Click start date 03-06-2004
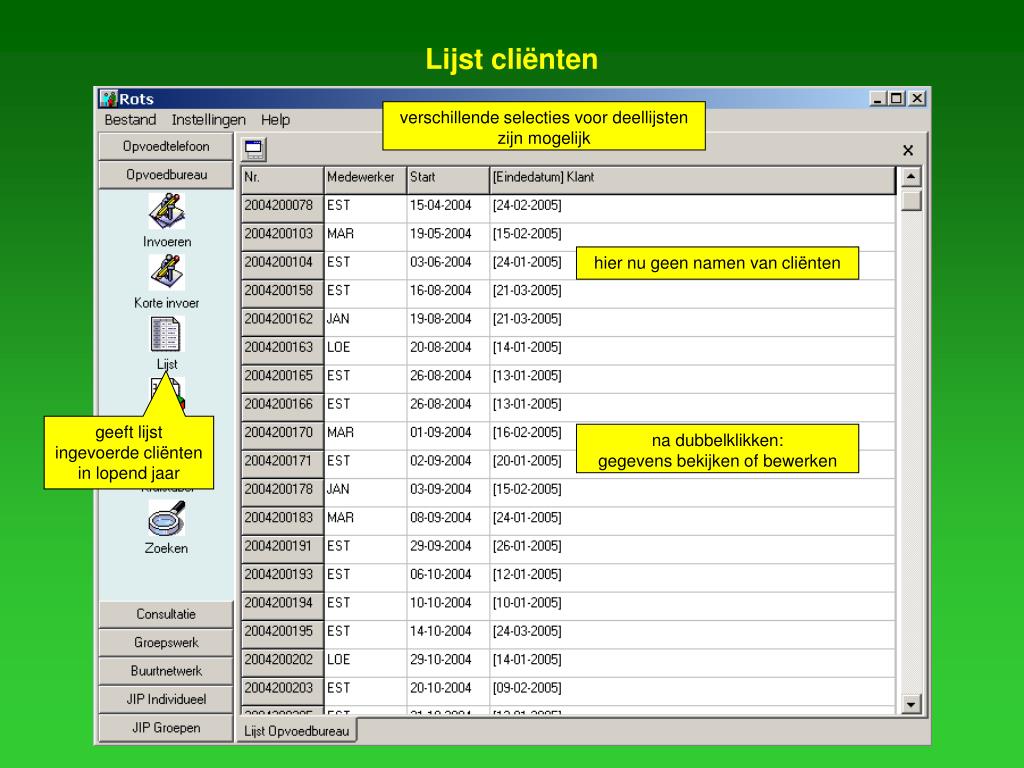 point(441,263)
